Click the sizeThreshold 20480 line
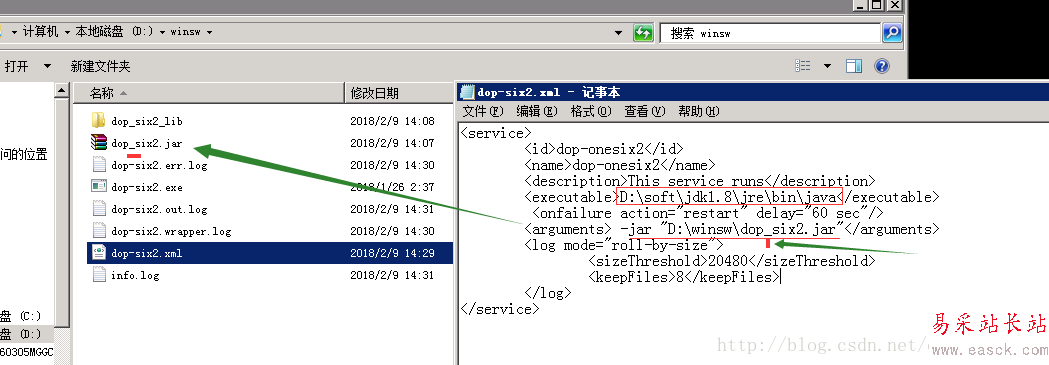1049x365 pixels. click(x=732, y=261)
